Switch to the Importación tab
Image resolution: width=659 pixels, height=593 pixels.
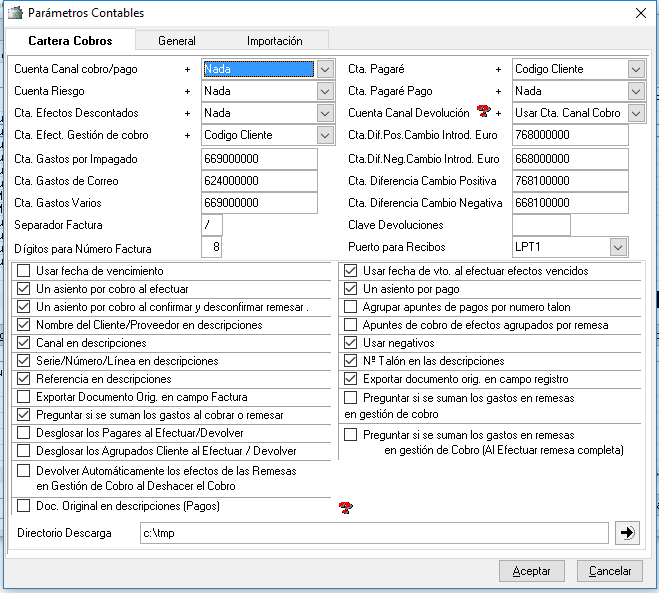pyautogui.click(x=274, y=41)
